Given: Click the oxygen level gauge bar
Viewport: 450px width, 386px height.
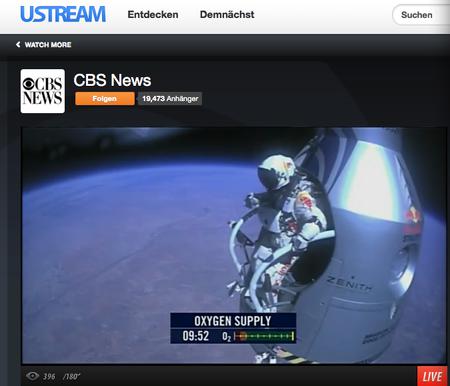Looking at the screenshot, I should [x=264, y=336].
